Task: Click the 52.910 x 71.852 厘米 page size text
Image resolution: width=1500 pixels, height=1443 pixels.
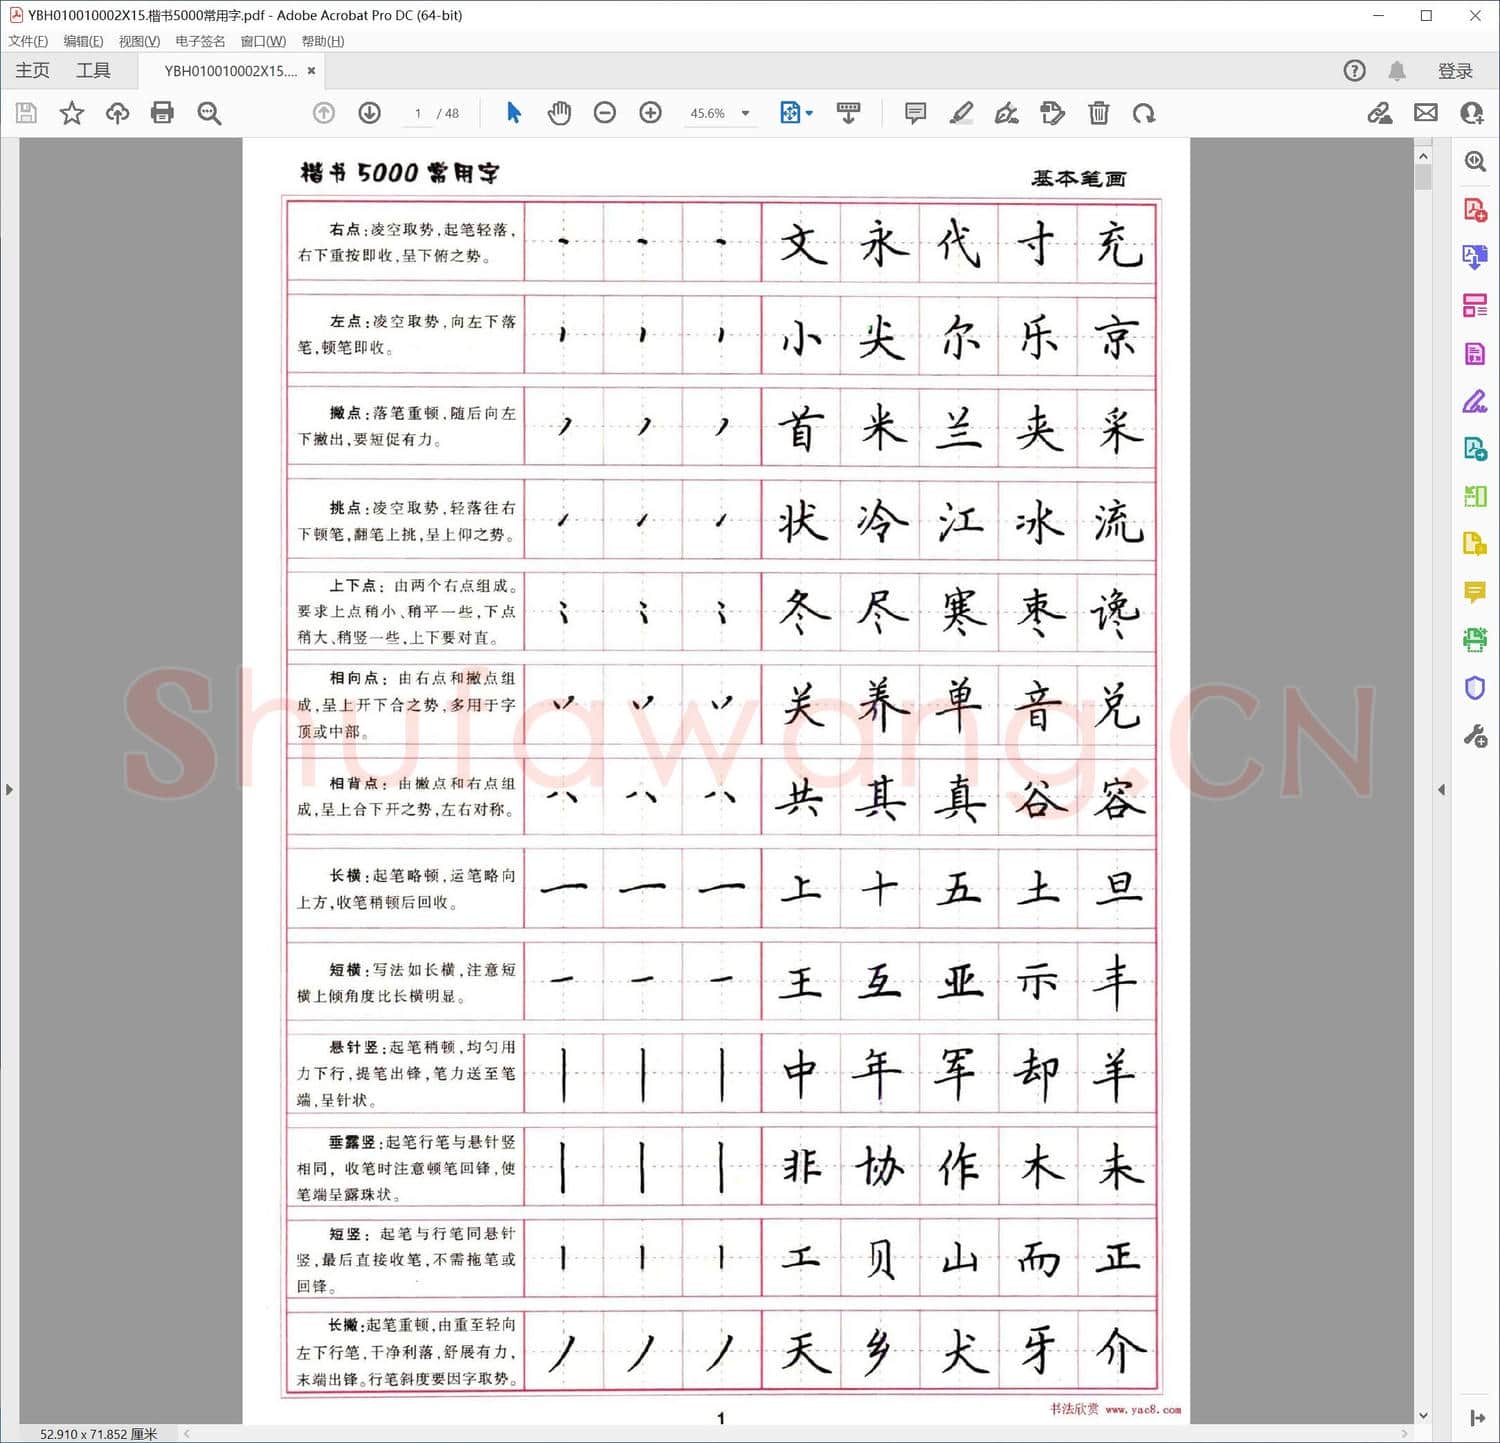Action: pyautogui.click(x=98, y=1434)
